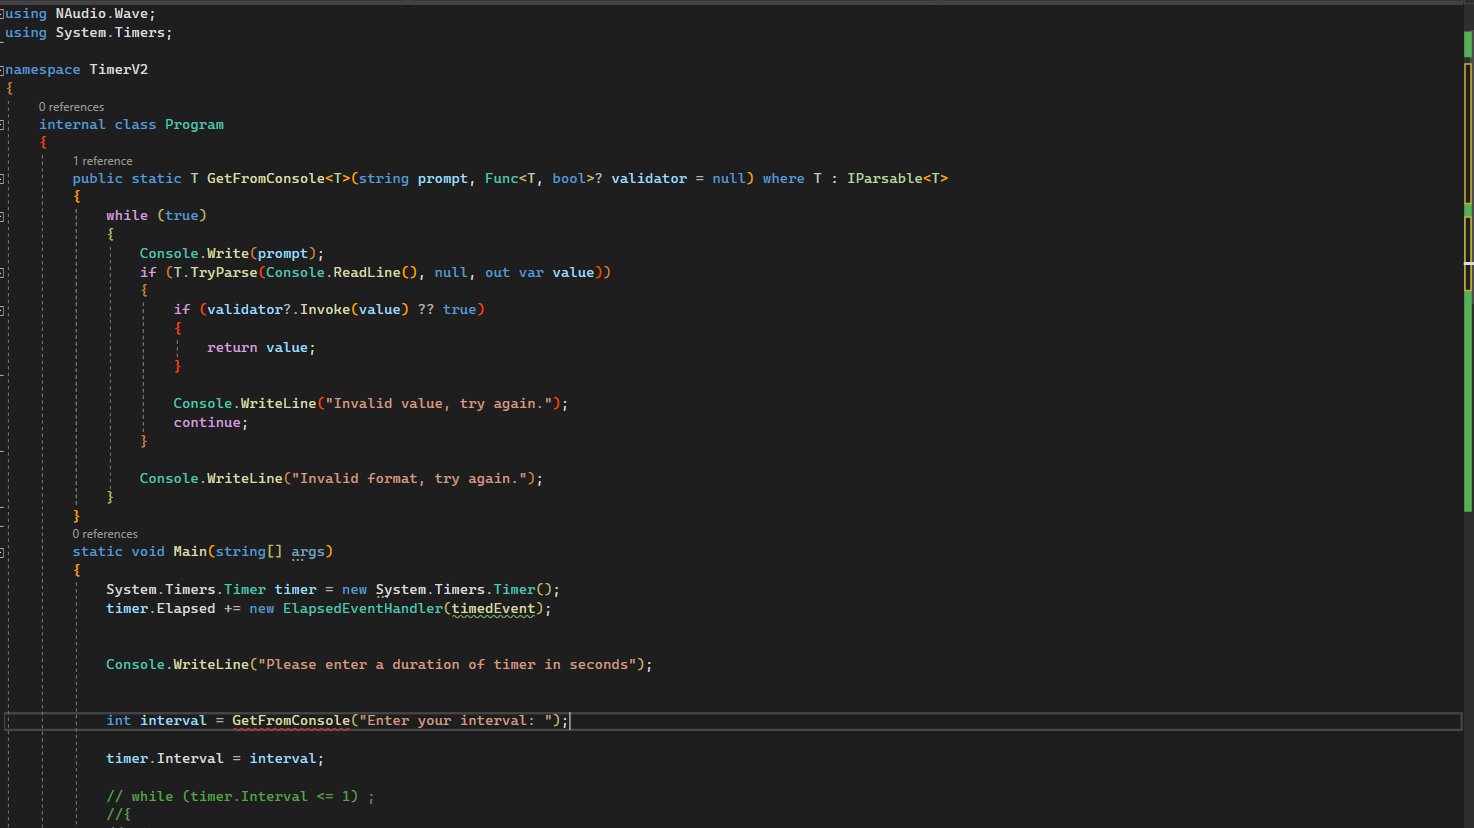This screenshot has height=828, width=1474.
Task: Click 'System.Timers' in the second using directive
Action: (110, 33)
